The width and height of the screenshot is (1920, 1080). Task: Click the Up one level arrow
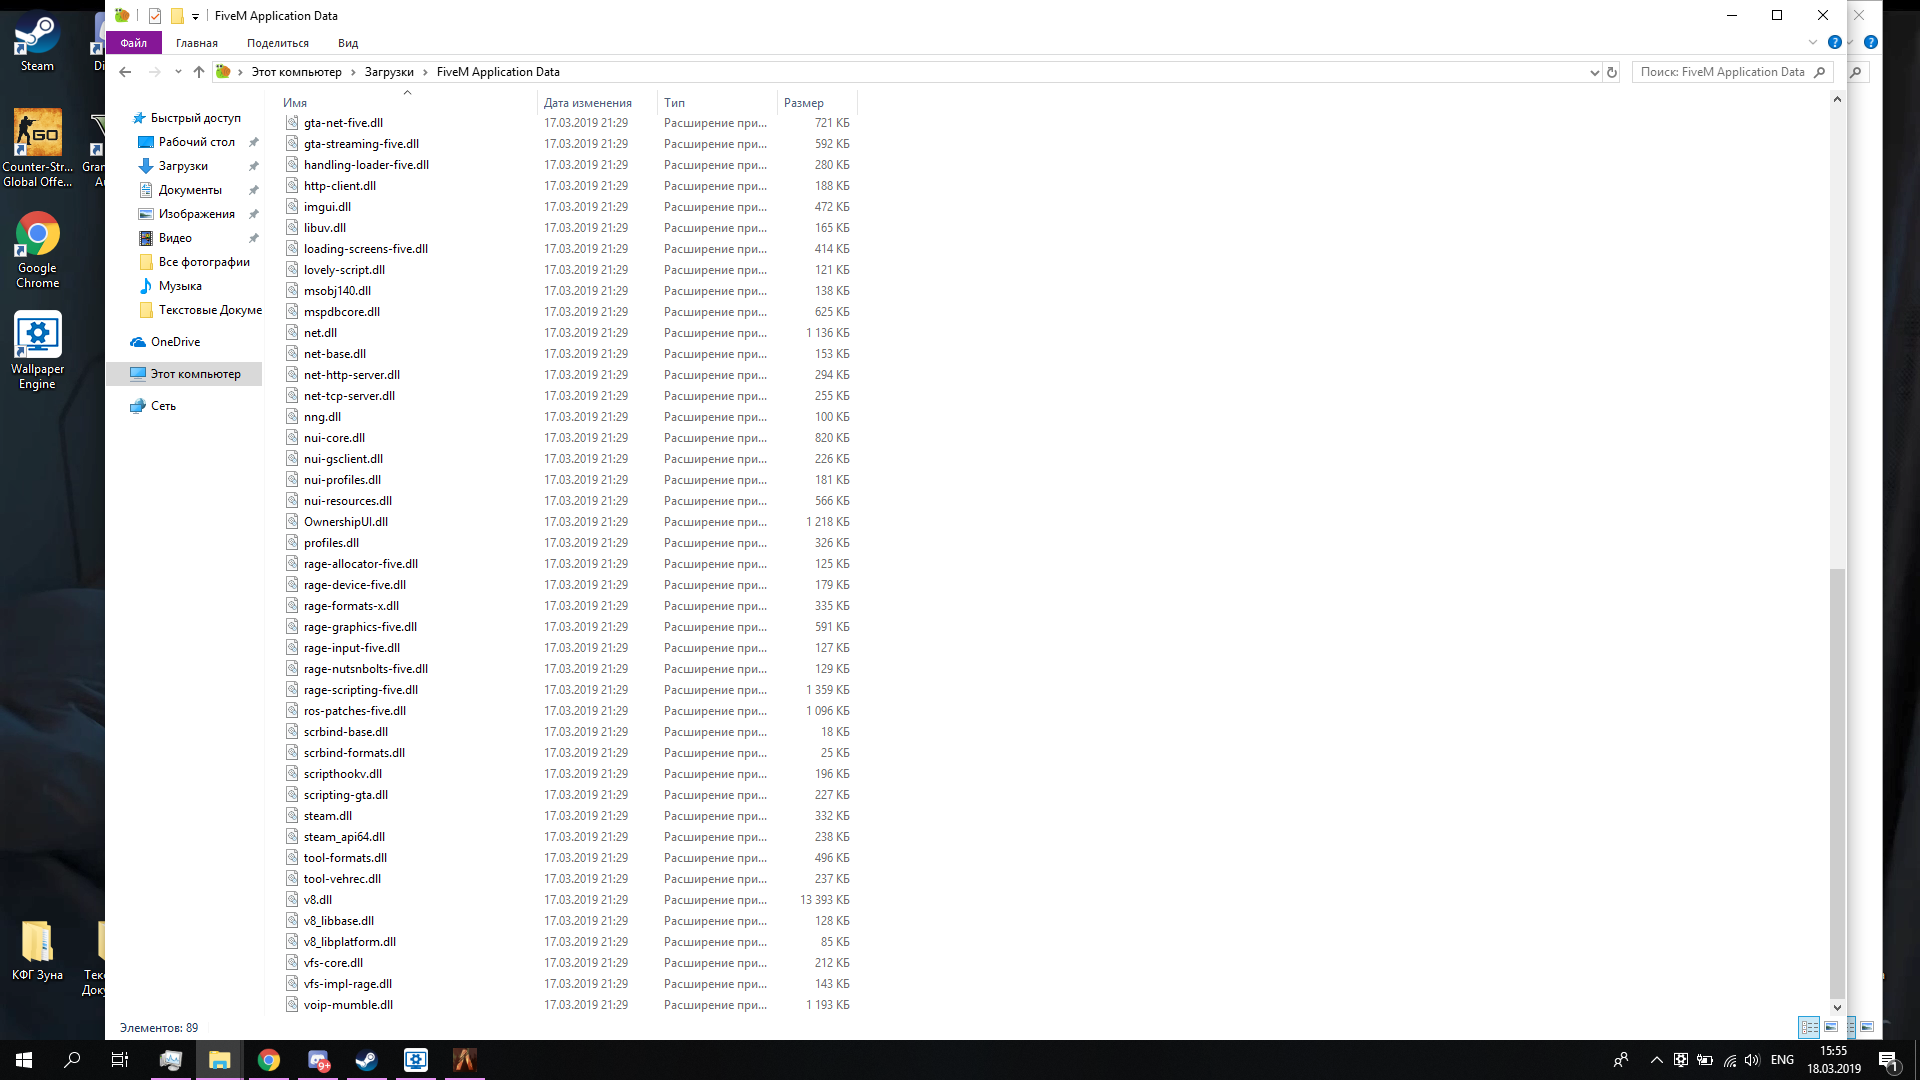pyautogui.click(x=199, y=72)
